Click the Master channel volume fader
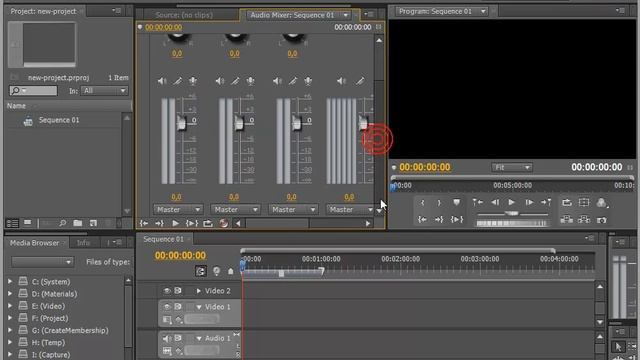Image resolution: width=640 pixels, height=360 pixels. [363, 122]
